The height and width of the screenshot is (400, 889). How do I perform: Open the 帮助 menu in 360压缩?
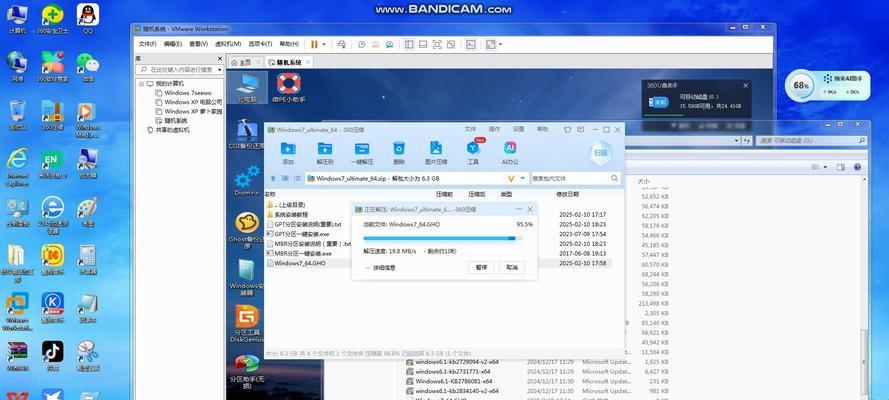tap(543, 130)
